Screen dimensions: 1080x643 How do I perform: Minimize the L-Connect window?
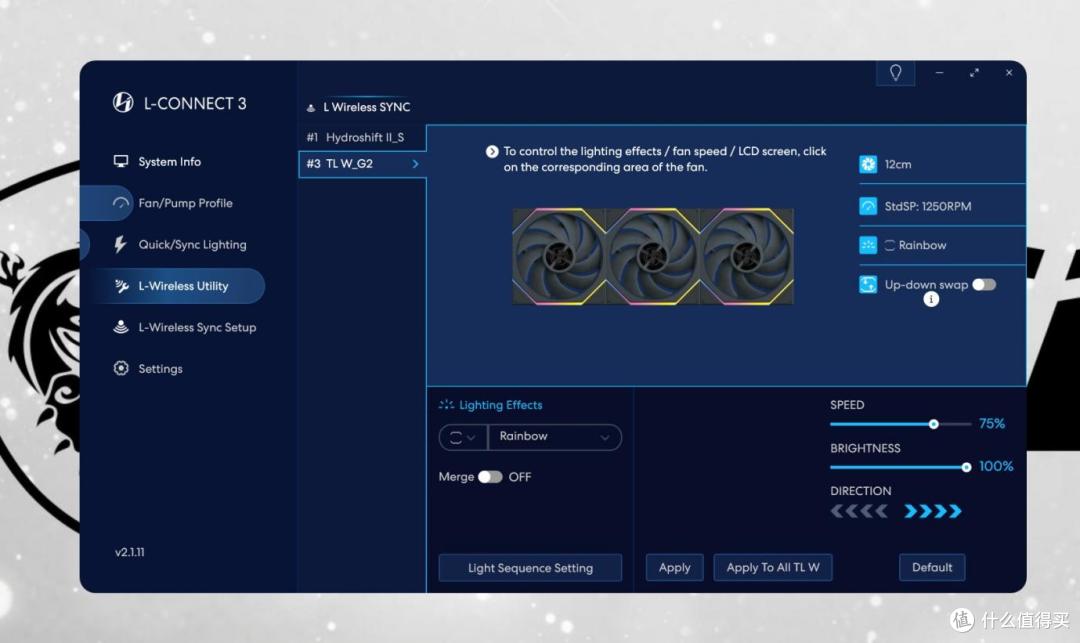click(x=939, y=72)
